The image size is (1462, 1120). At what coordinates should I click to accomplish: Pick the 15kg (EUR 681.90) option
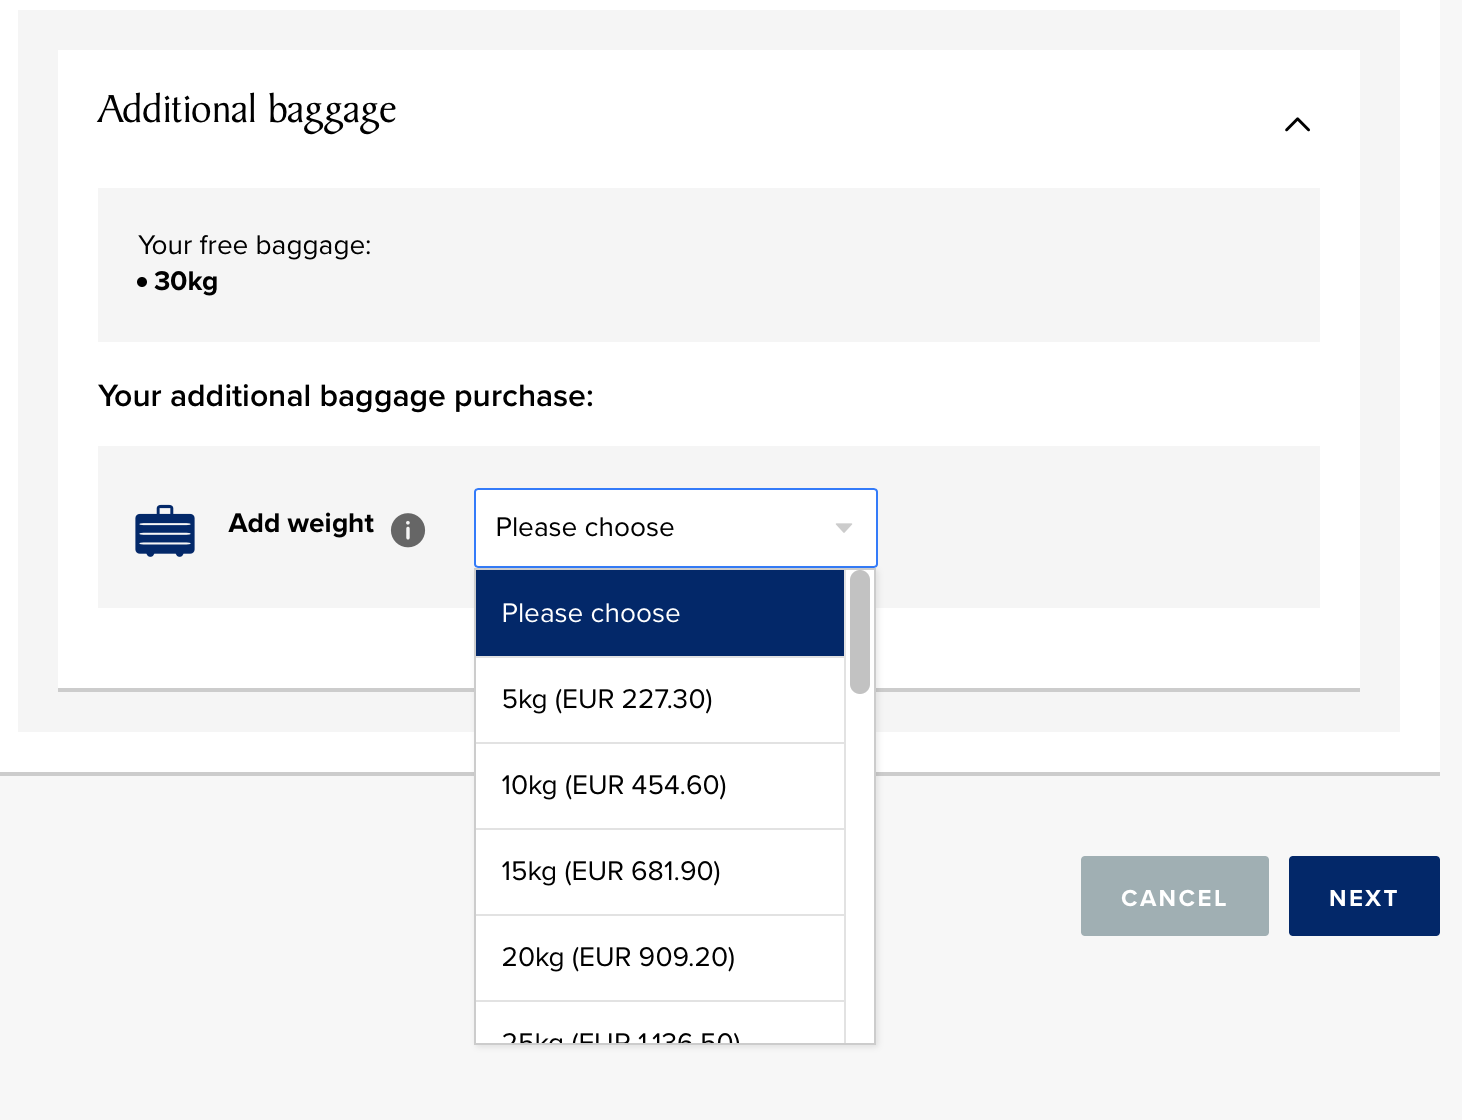[660, 871]
